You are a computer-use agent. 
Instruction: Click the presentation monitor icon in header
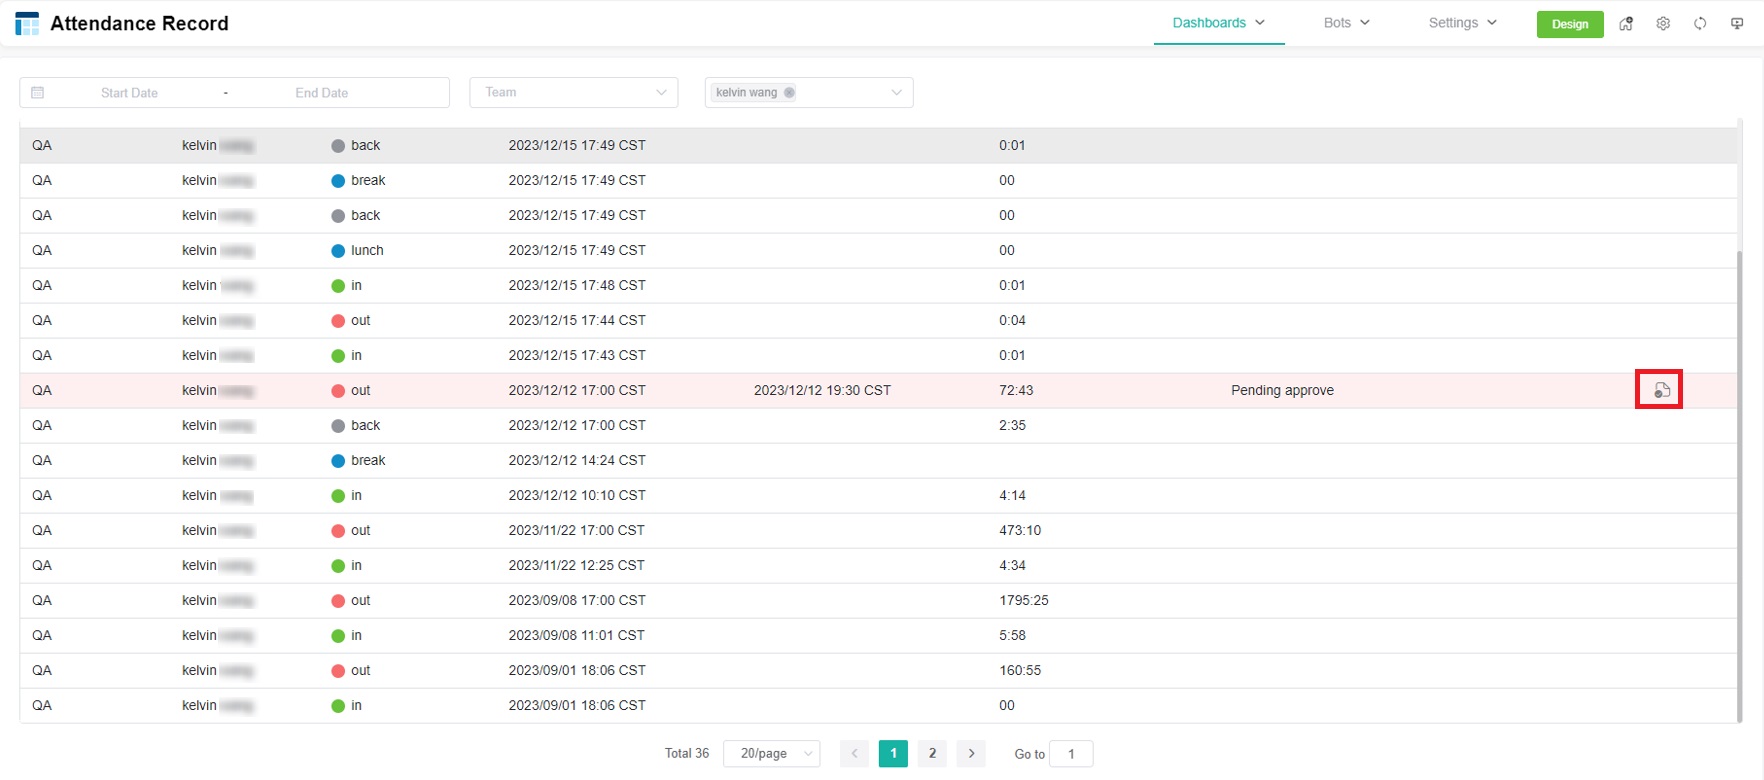[1737, 24]
